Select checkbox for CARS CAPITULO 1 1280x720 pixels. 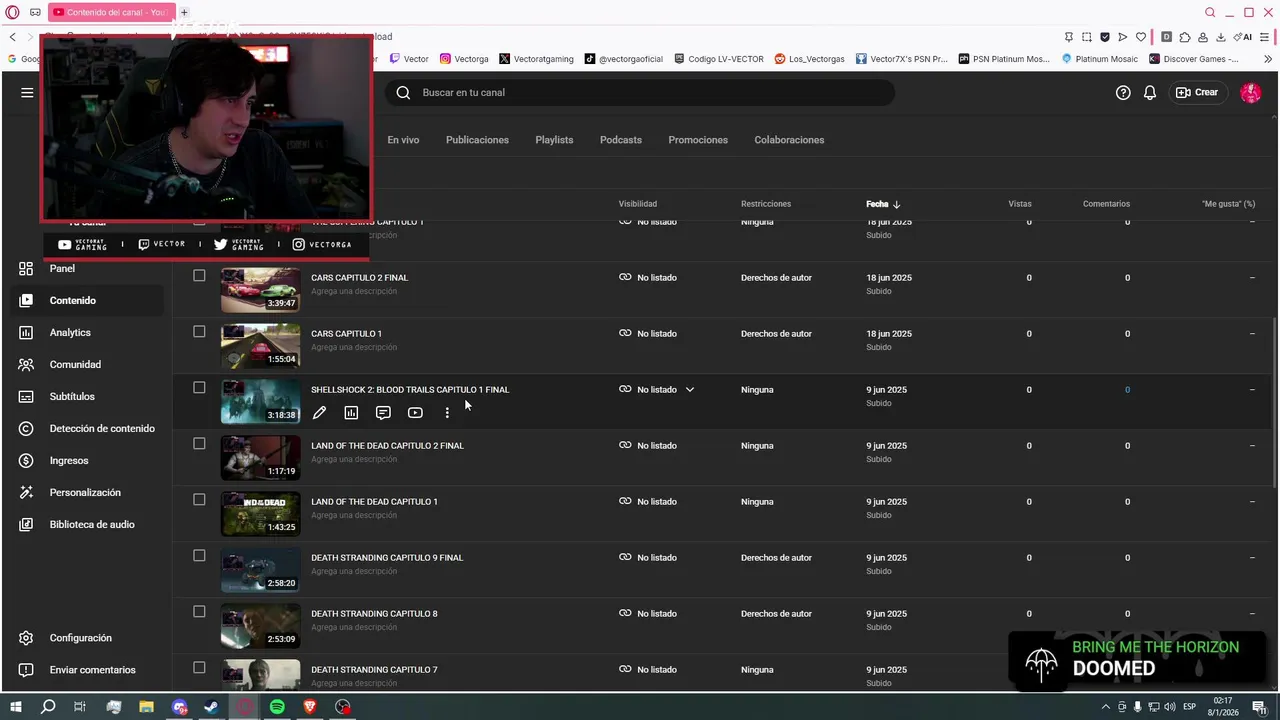tap(199, 332)
